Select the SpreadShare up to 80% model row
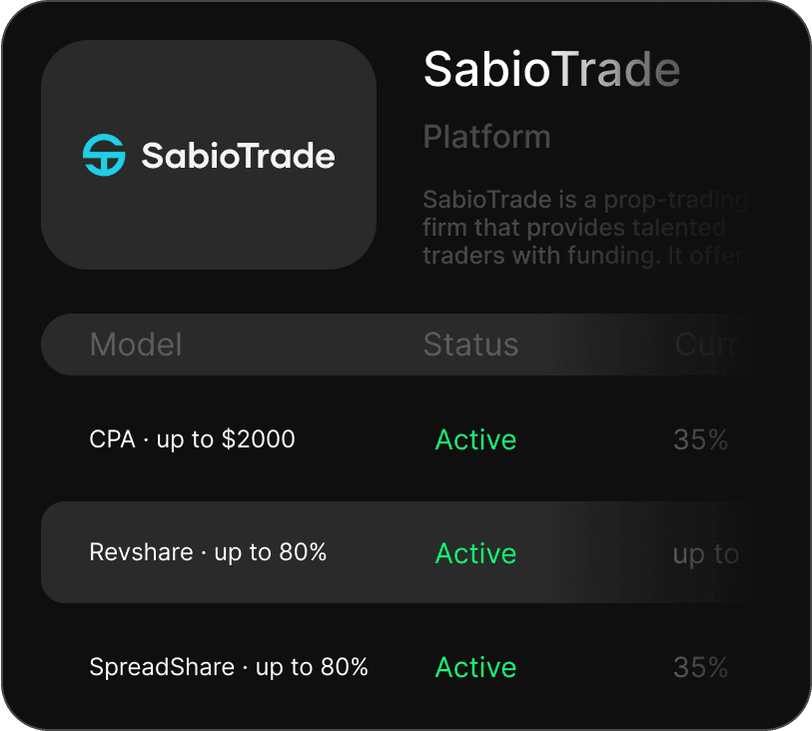The height and width of the screenshot is (731, 812). (229, 667)
